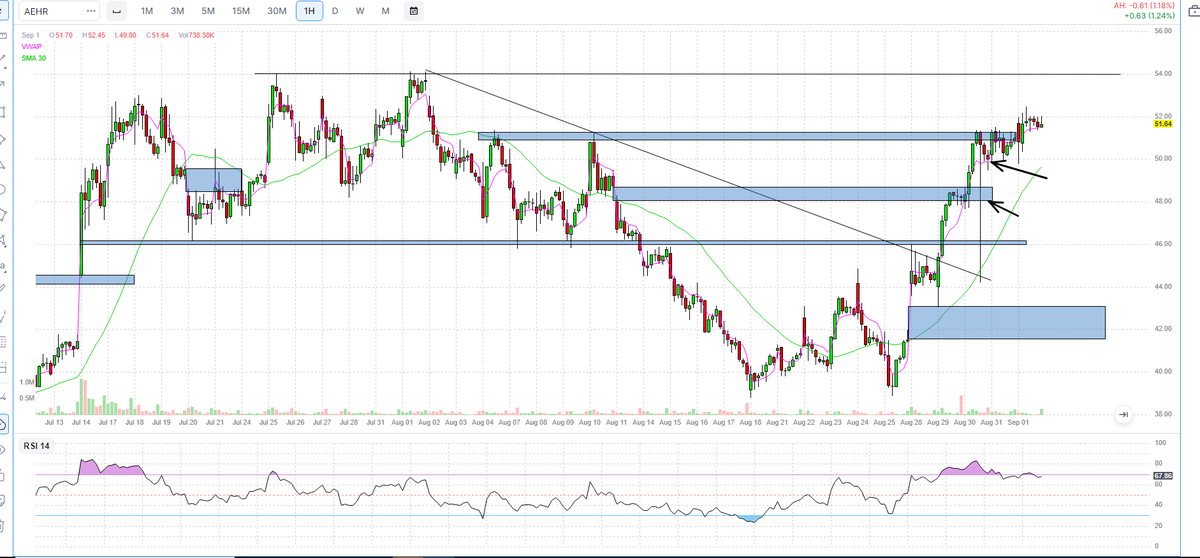Screen dimensions: 1200x558
Task: Click the 1.0M volume scale label
Action: pyautogui.click(x=27, y=382)
